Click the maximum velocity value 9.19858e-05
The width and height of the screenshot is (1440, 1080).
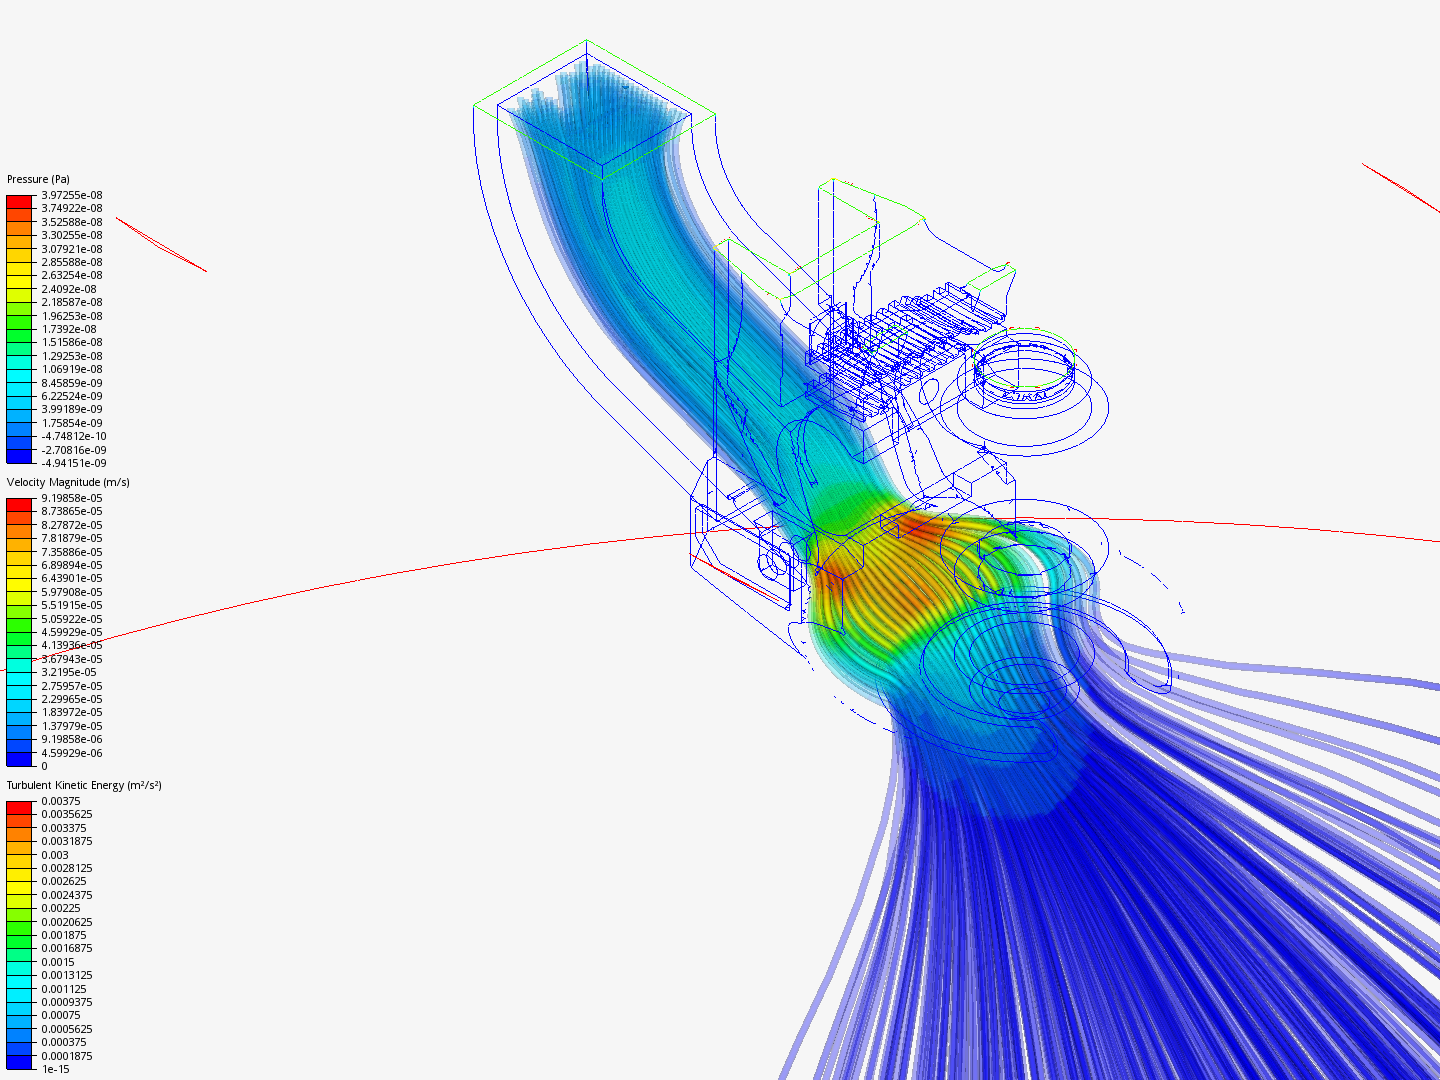point(72,498)
